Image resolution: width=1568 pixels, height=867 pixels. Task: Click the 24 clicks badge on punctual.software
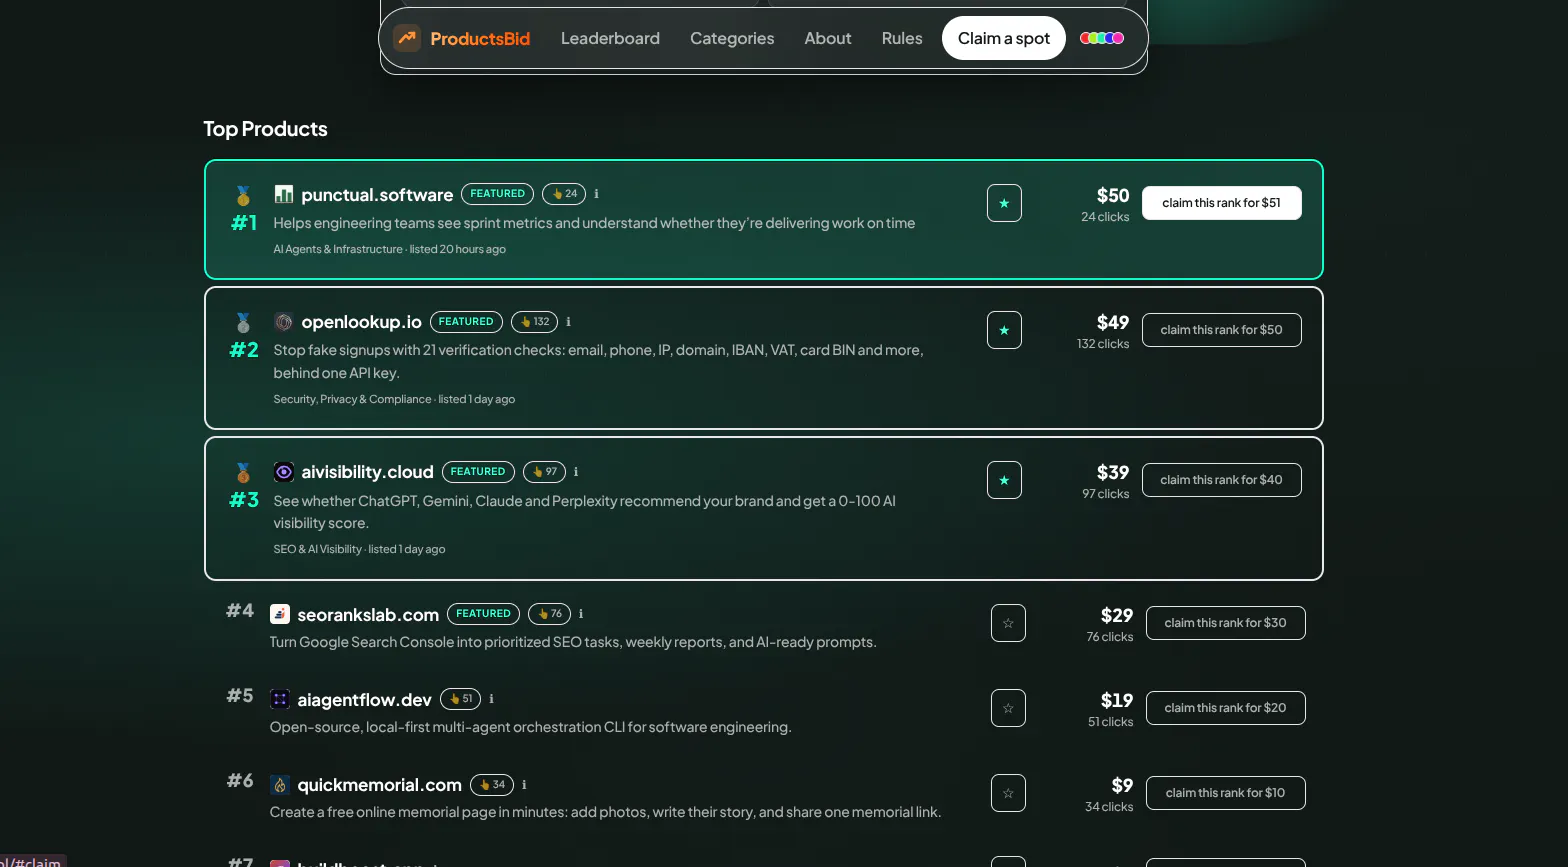pos(564,194)
